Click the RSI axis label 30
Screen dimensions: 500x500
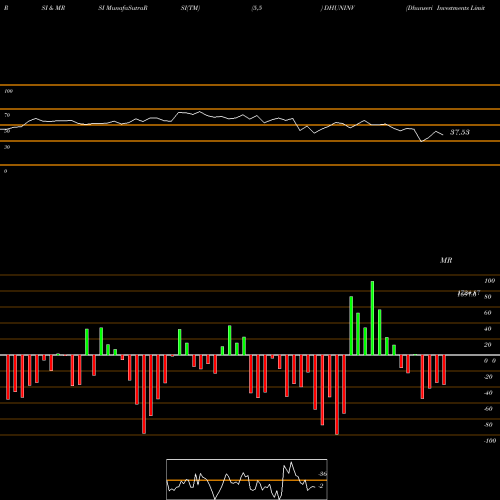(x=7, y=147)
